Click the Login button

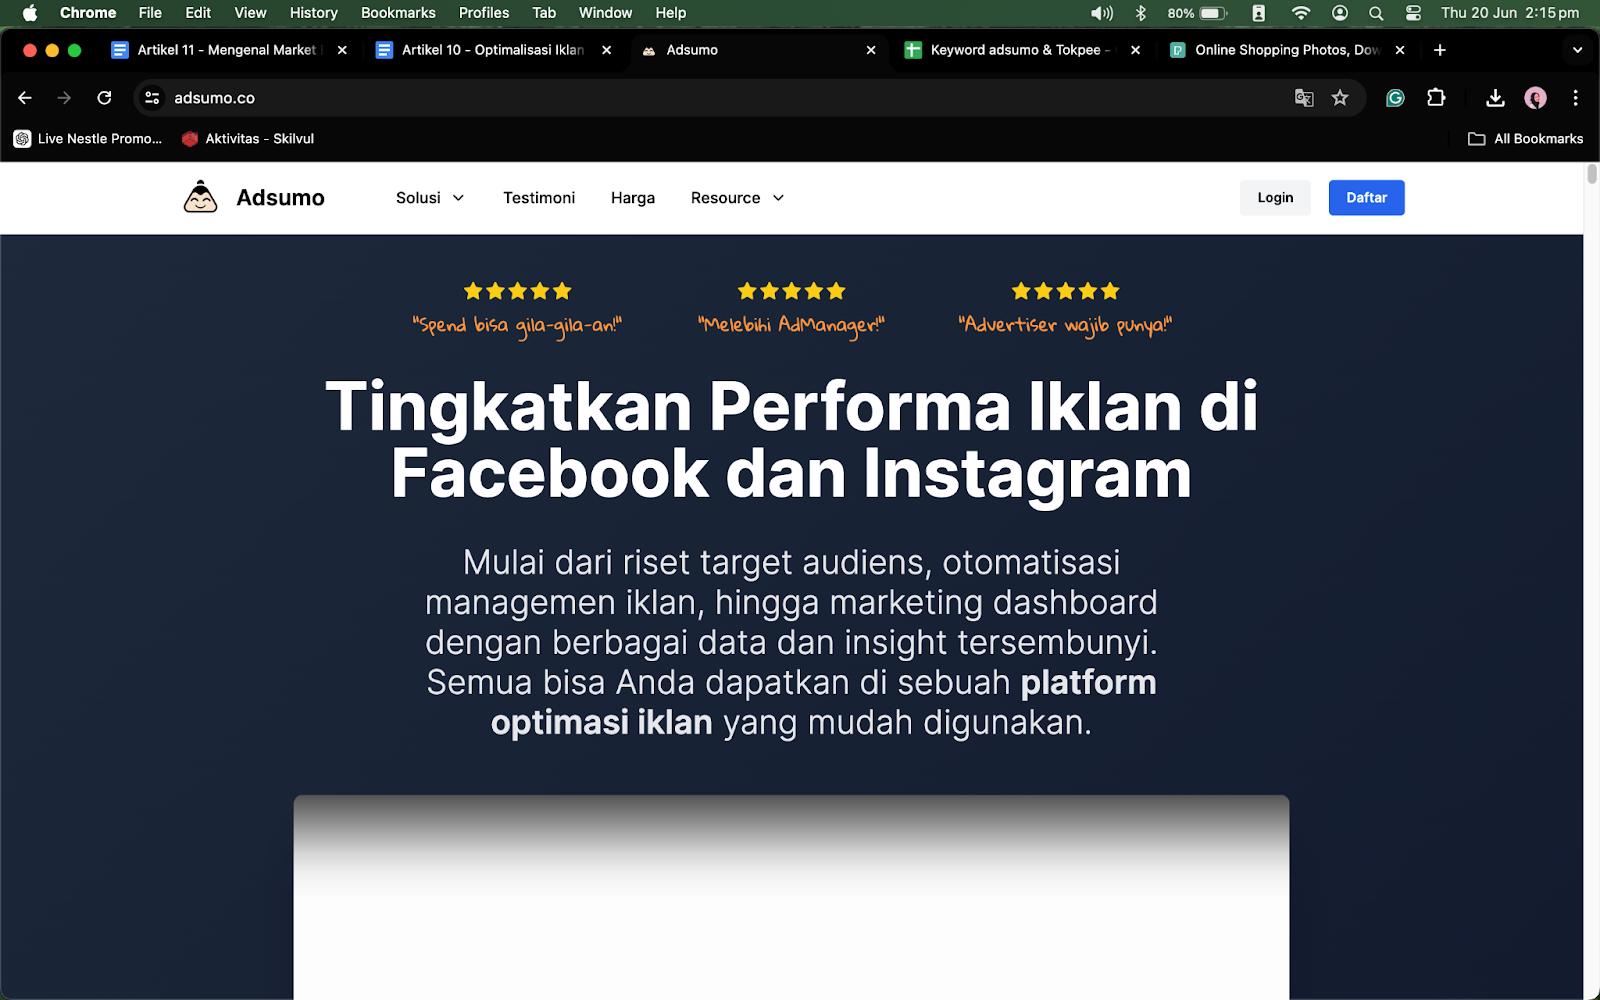coord(1275,198)
